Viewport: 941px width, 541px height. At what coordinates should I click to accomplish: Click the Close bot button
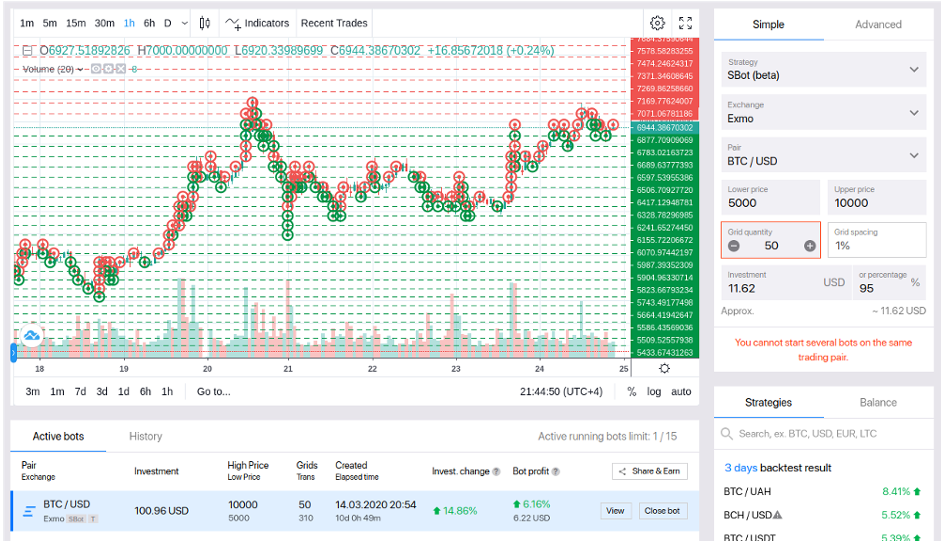[663, 511]
